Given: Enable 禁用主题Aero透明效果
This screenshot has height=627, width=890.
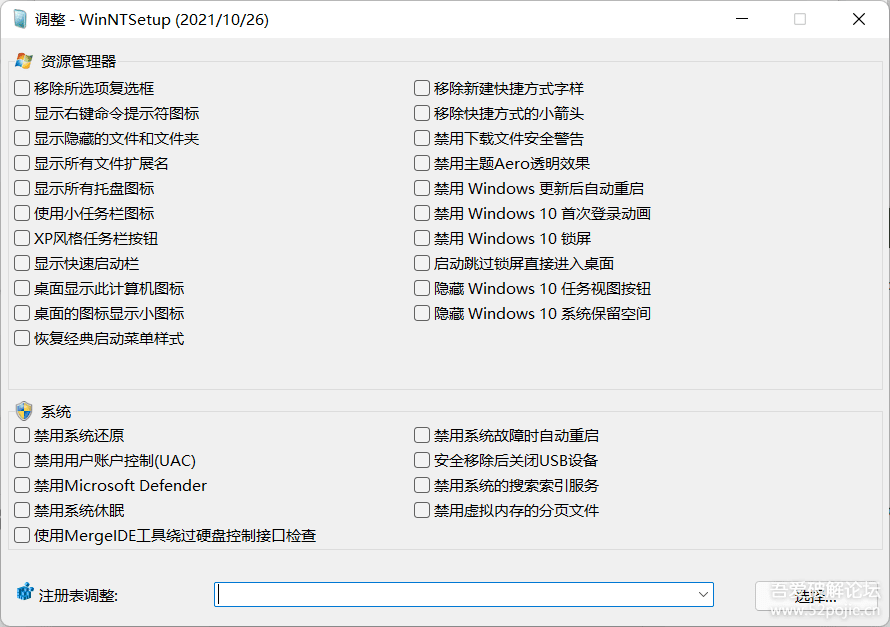Looking at the screenshot, I should (x=422, y=163).
